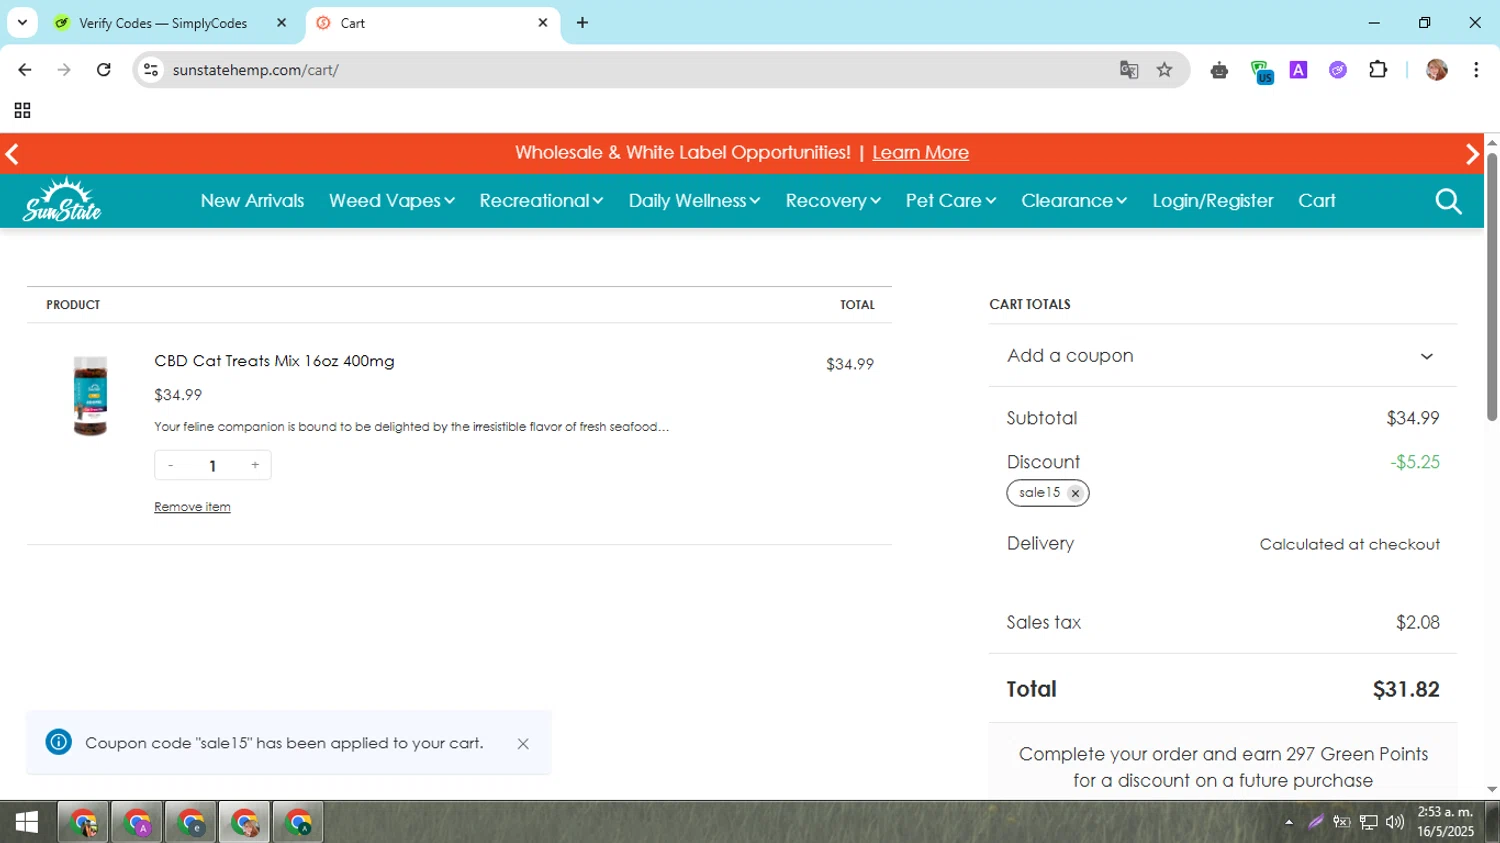Open first Chrome taskbar icon
Image resolution: width=1500 pixels, height=843 pixels.
pyautogui.click(x=84, y=822)
